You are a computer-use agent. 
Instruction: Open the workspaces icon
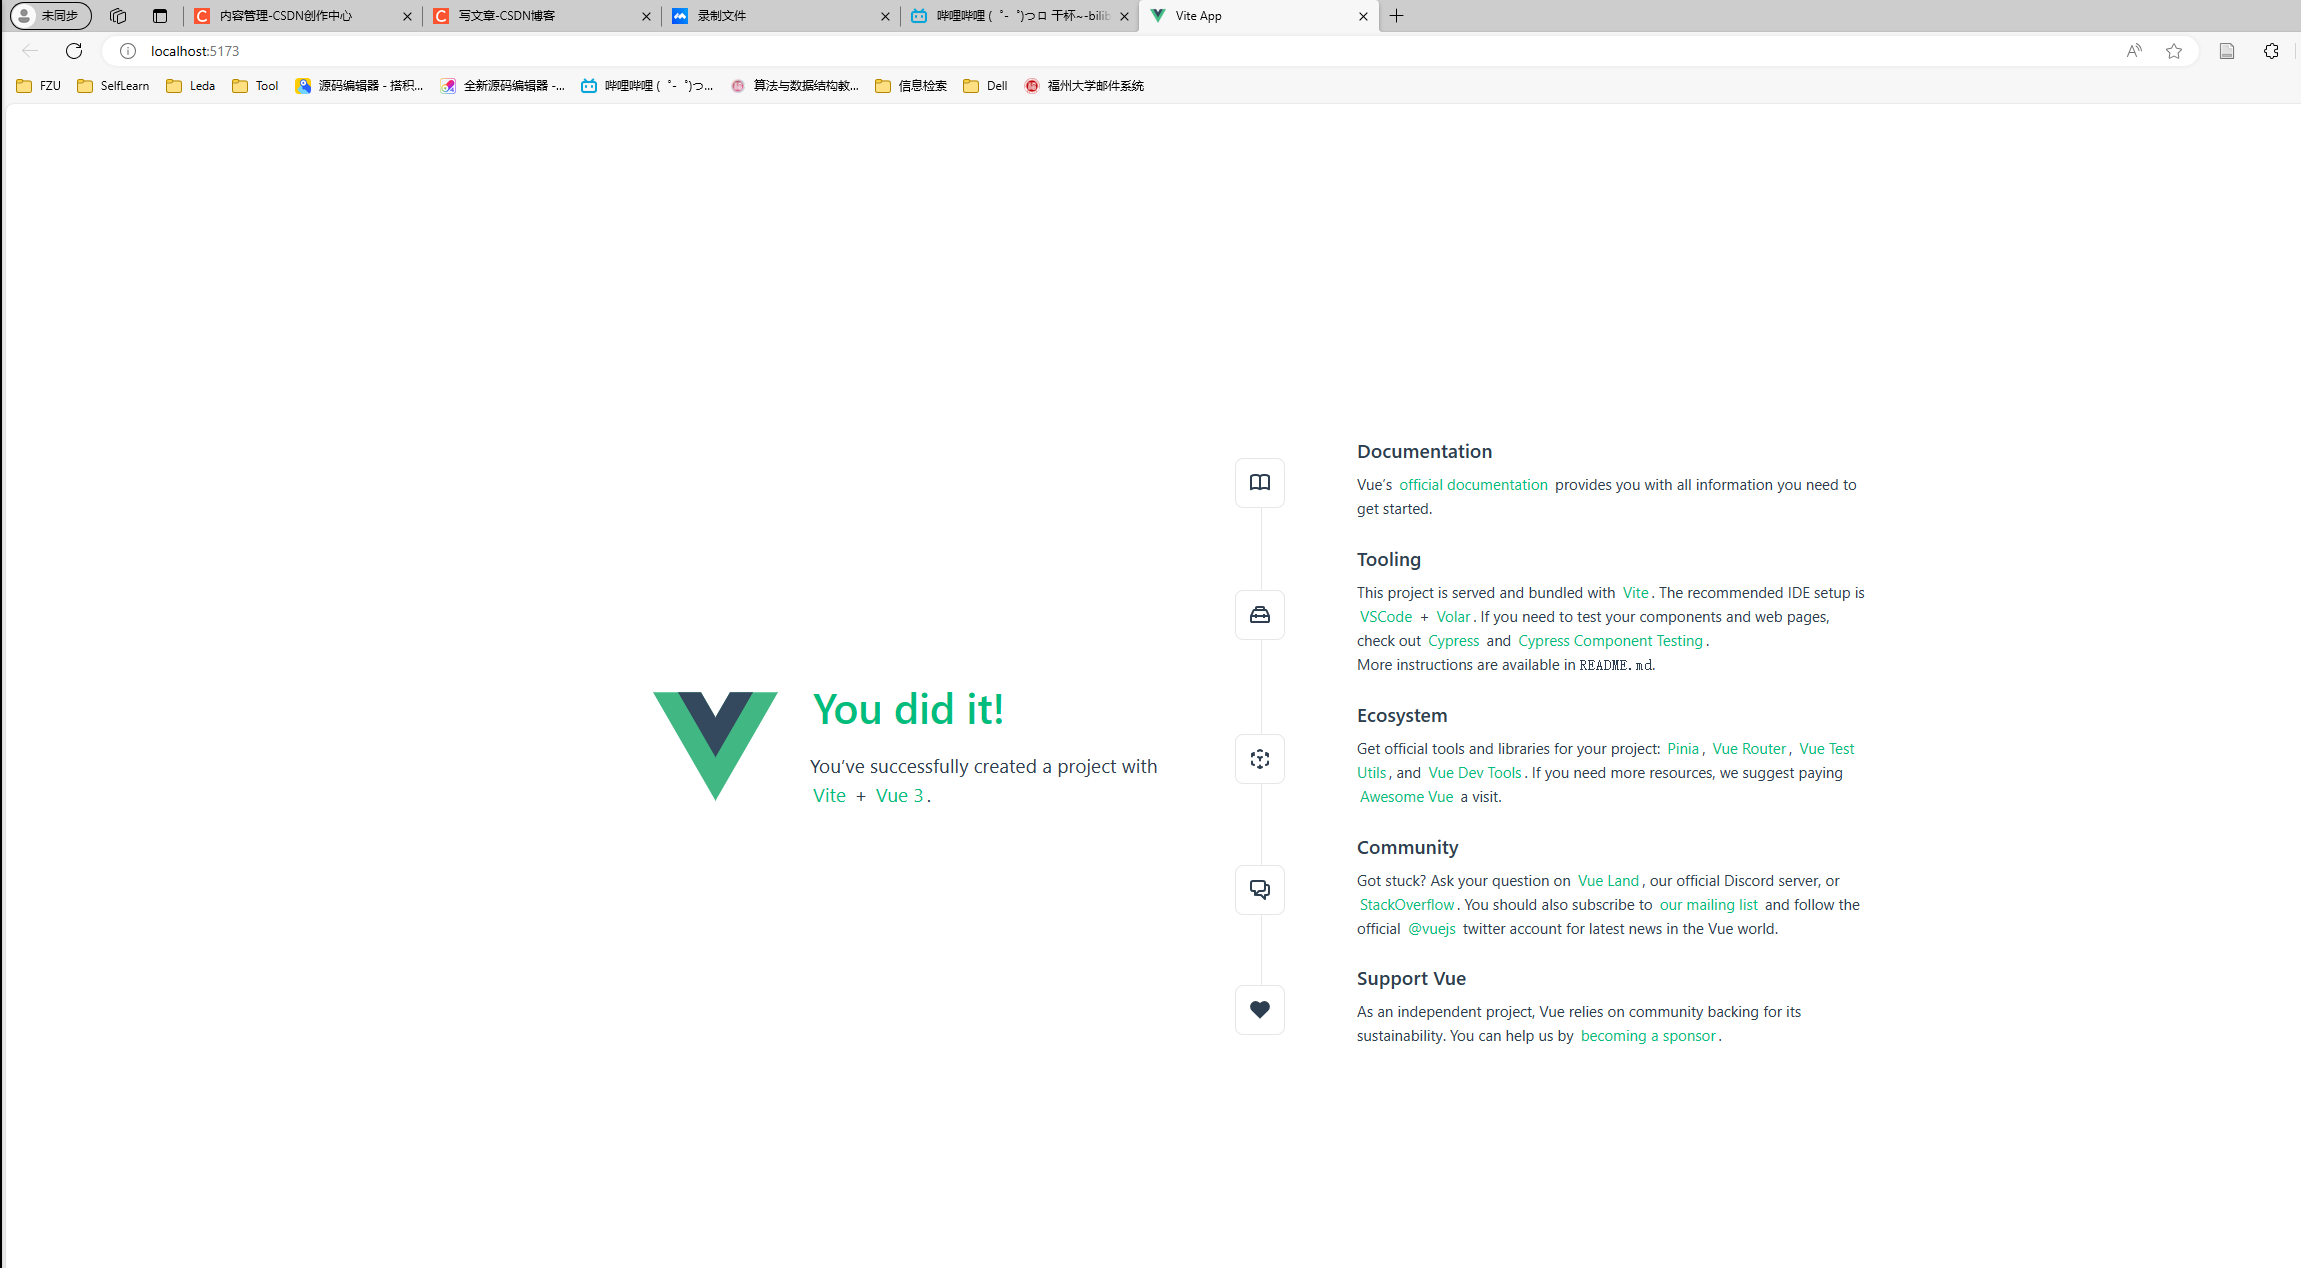coord(118,16)
